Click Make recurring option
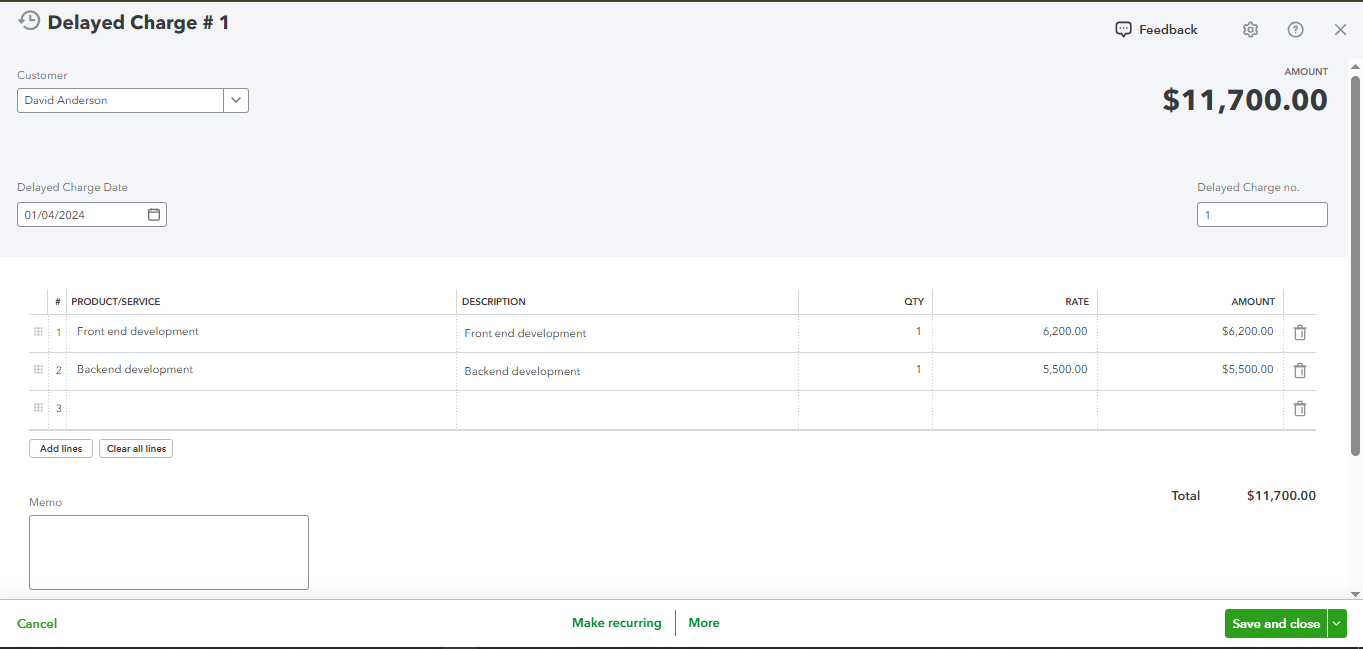Screen dimensions: 1363x649 click(x=617, y=623)
